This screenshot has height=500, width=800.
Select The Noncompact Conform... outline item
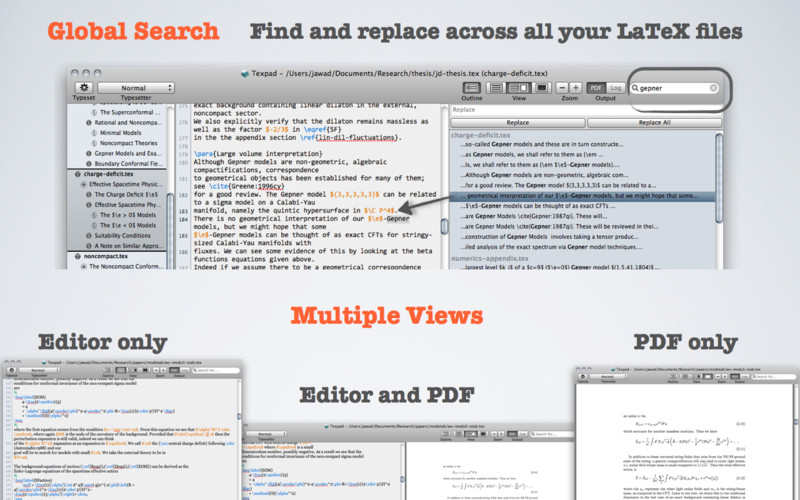click(x=124, y=266)
